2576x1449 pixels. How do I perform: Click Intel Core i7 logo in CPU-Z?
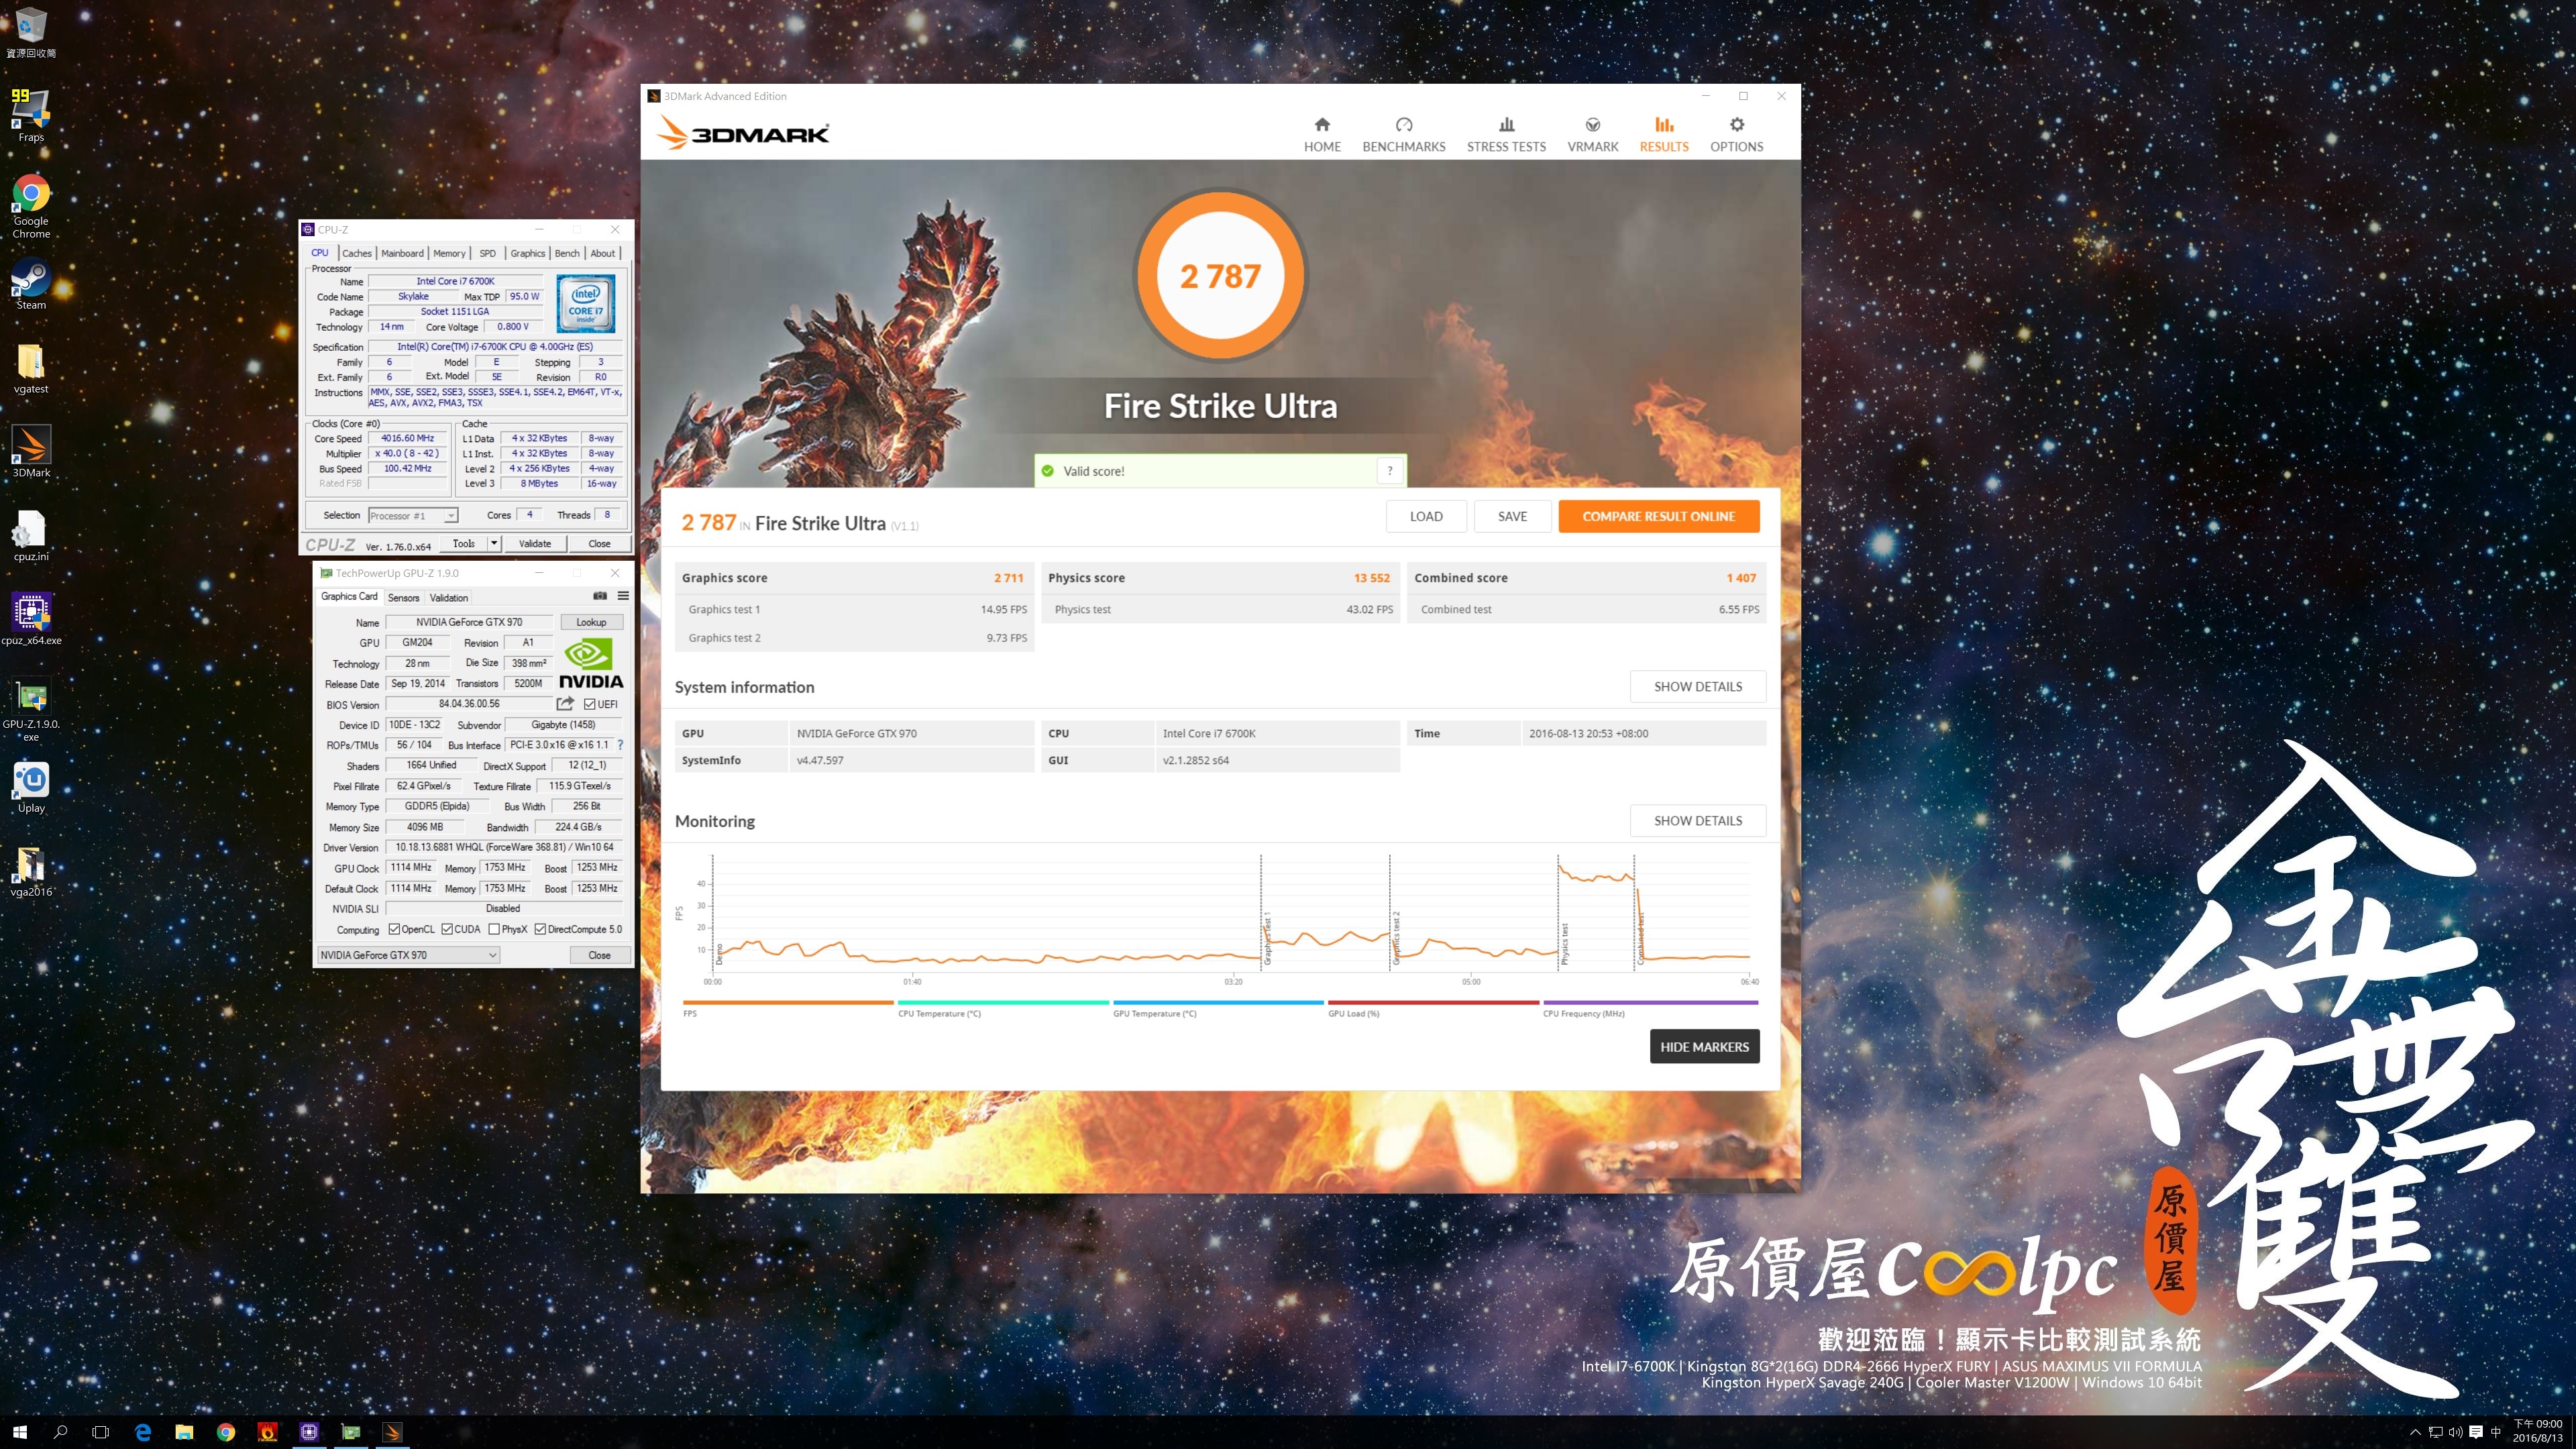586,305
